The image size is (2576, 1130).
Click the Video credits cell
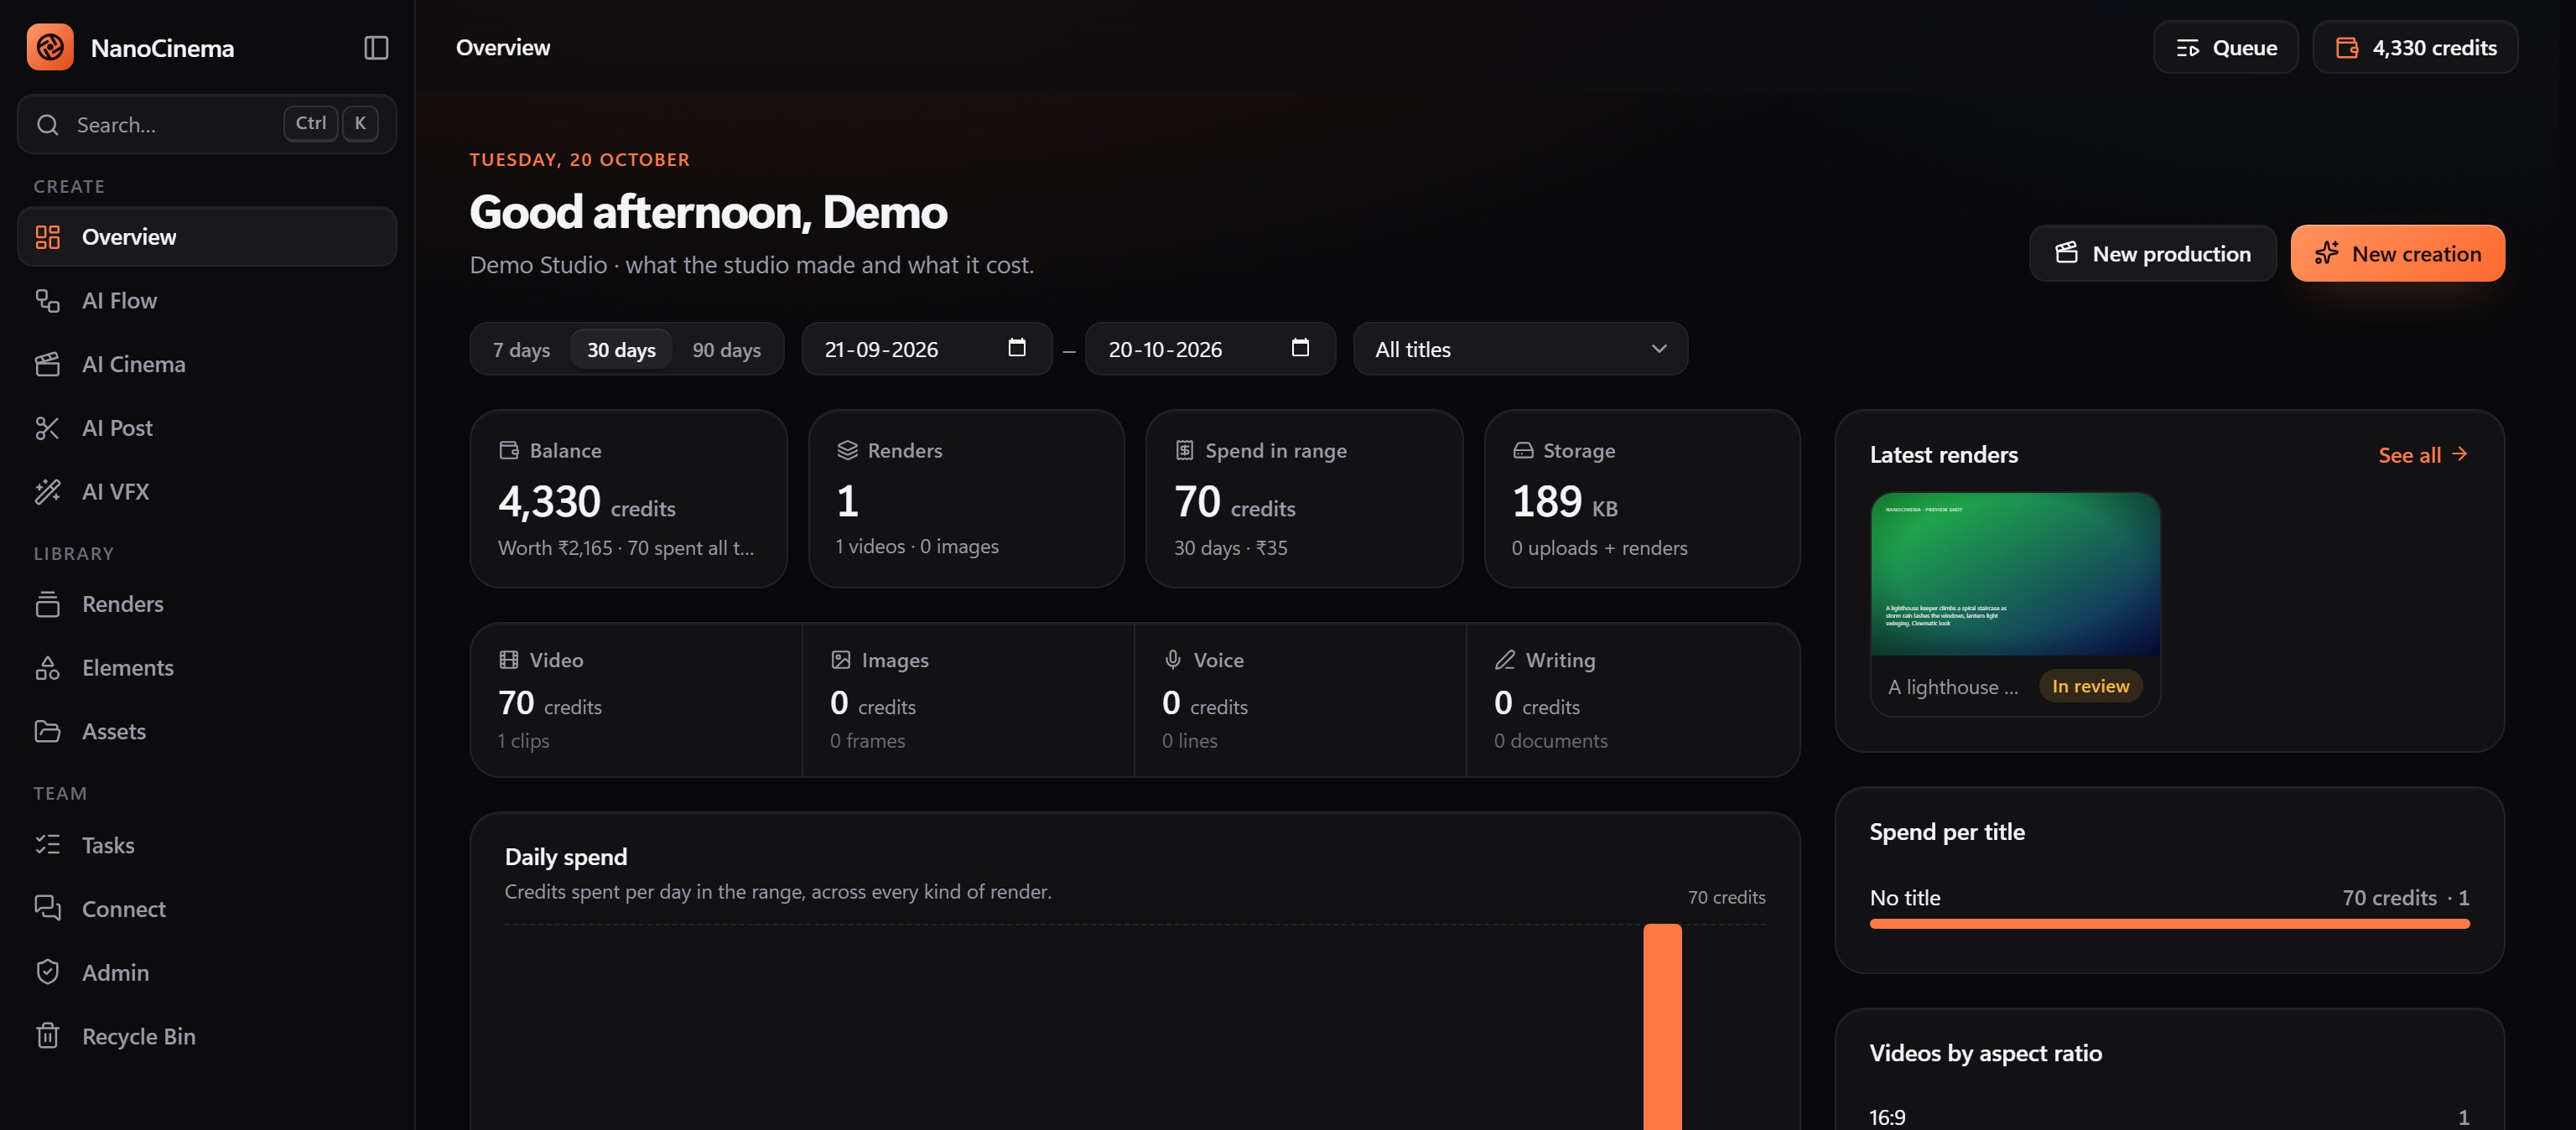pos(636,700)
